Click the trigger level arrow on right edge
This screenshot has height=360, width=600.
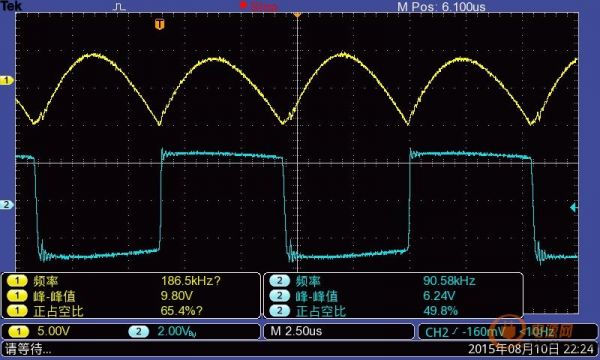click(x=574, y=208)
